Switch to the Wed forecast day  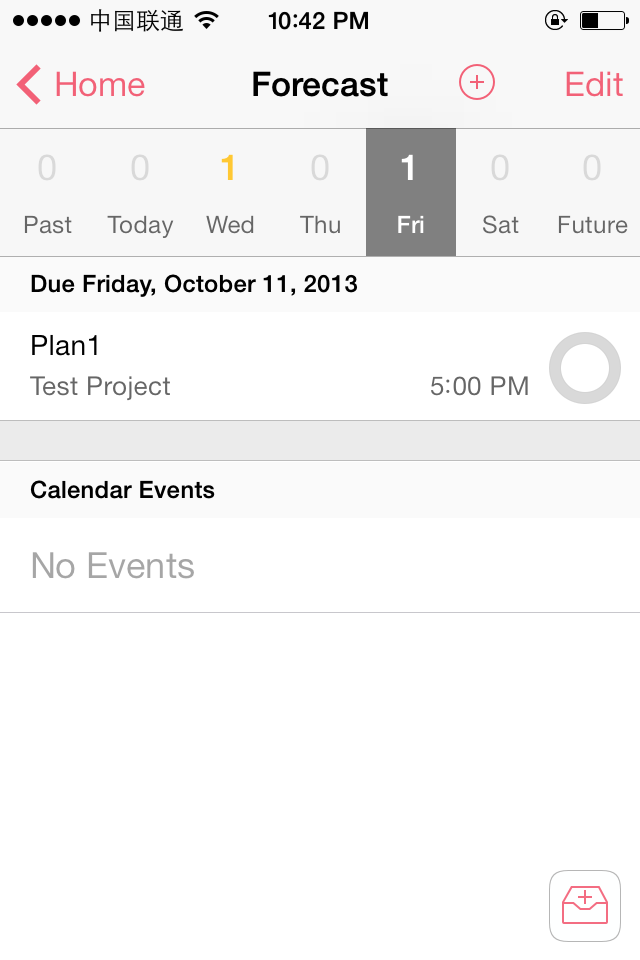pos(230,192)
